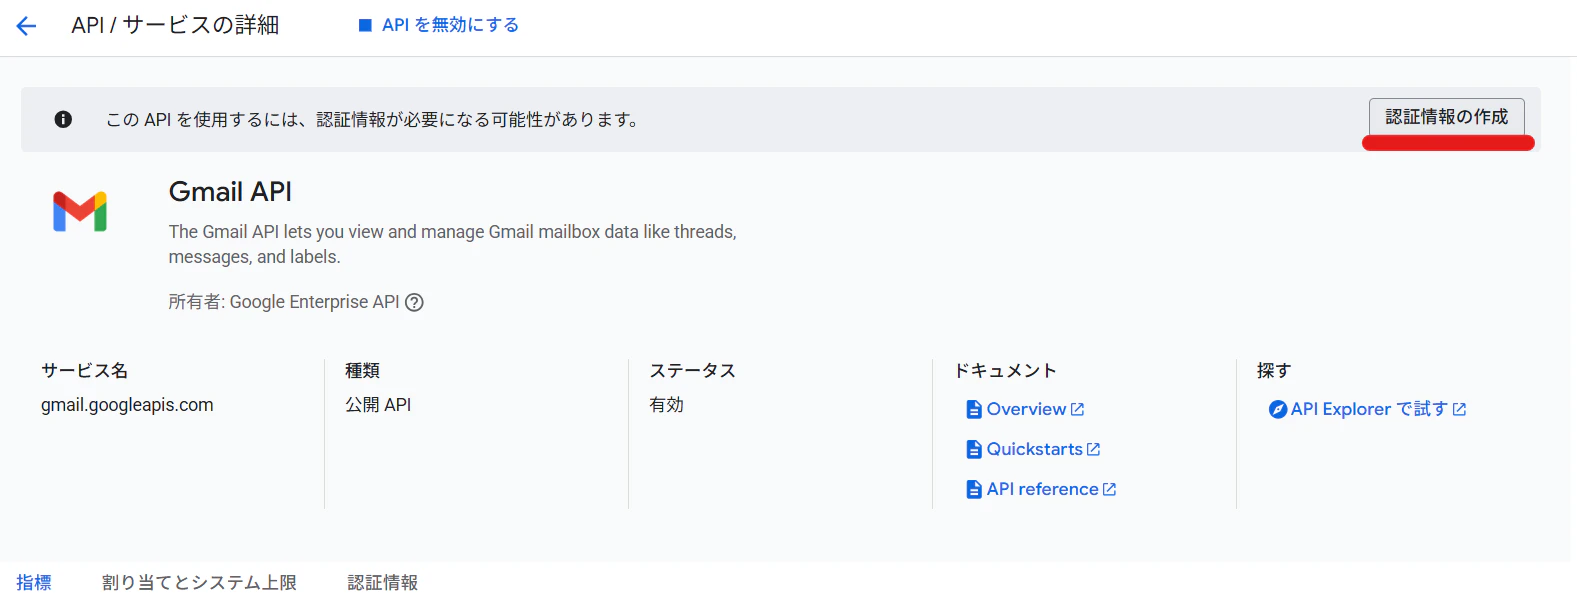Click the '公開 API' type value
This screenshot has width=1577, height=603.
378,405
